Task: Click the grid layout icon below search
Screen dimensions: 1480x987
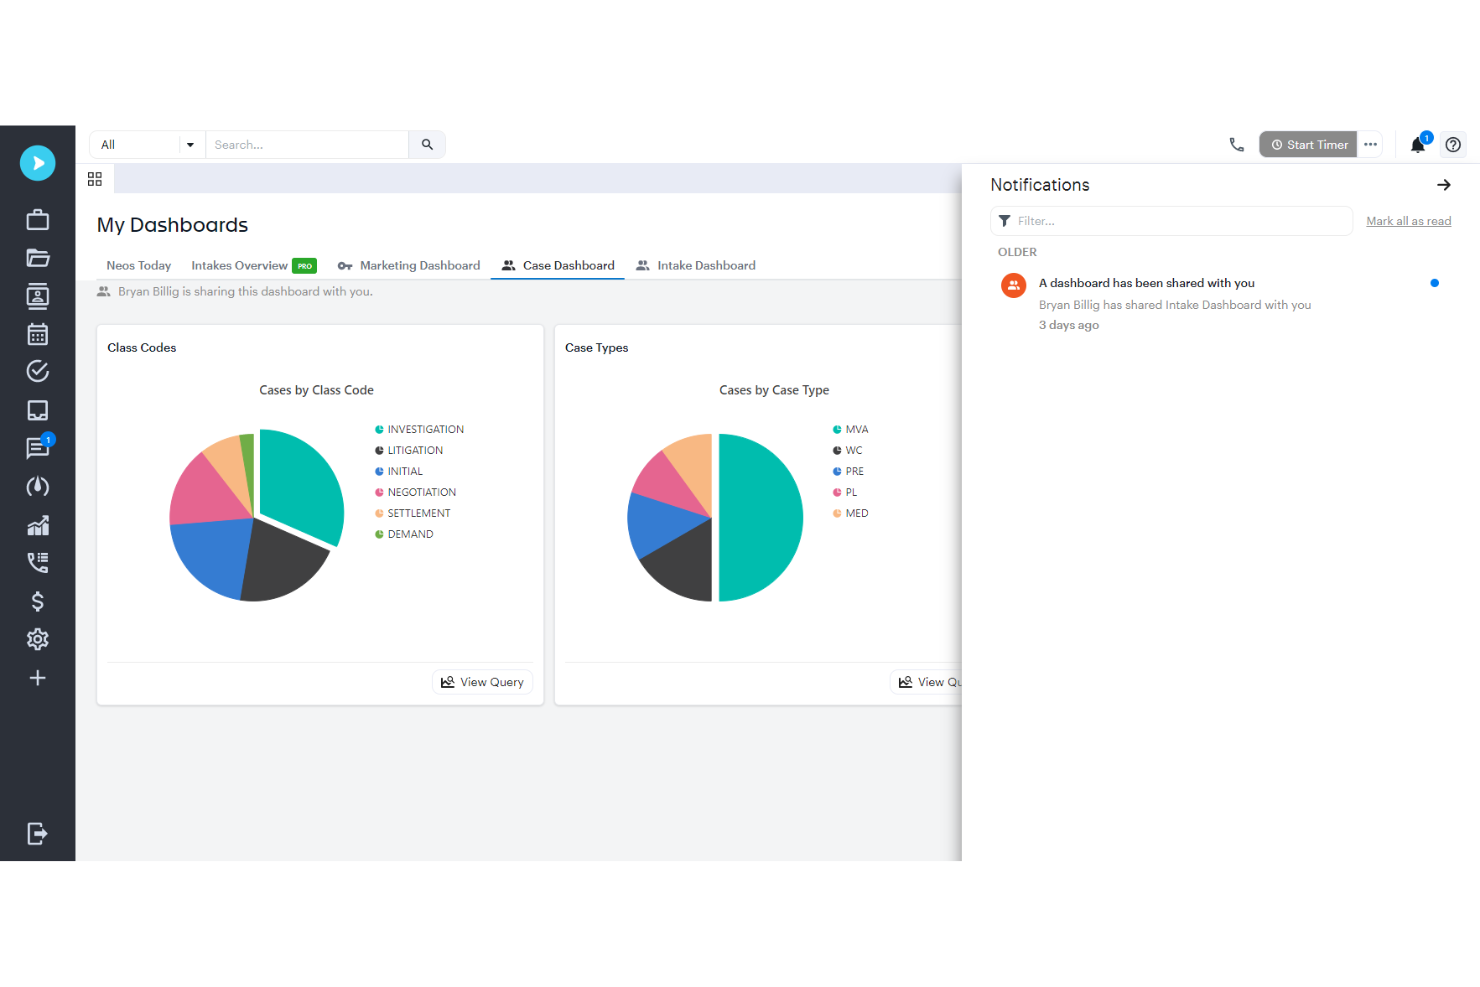Action: pyautogui.click(x=95, y=179)
